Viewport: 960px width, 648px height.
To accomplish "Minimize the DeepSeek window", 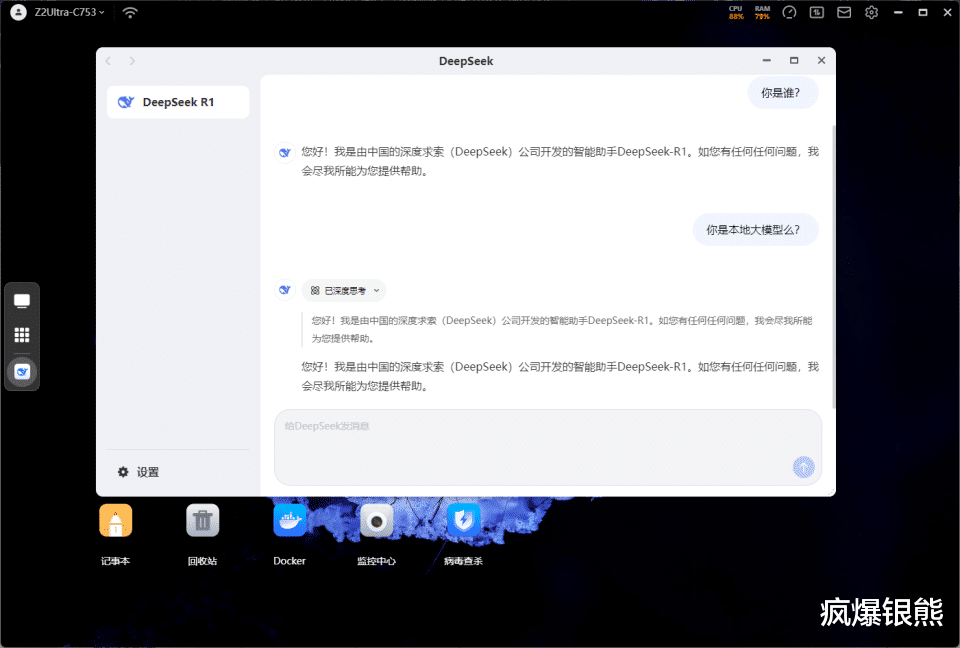I will pyautogui.click(x=767, y=60).
